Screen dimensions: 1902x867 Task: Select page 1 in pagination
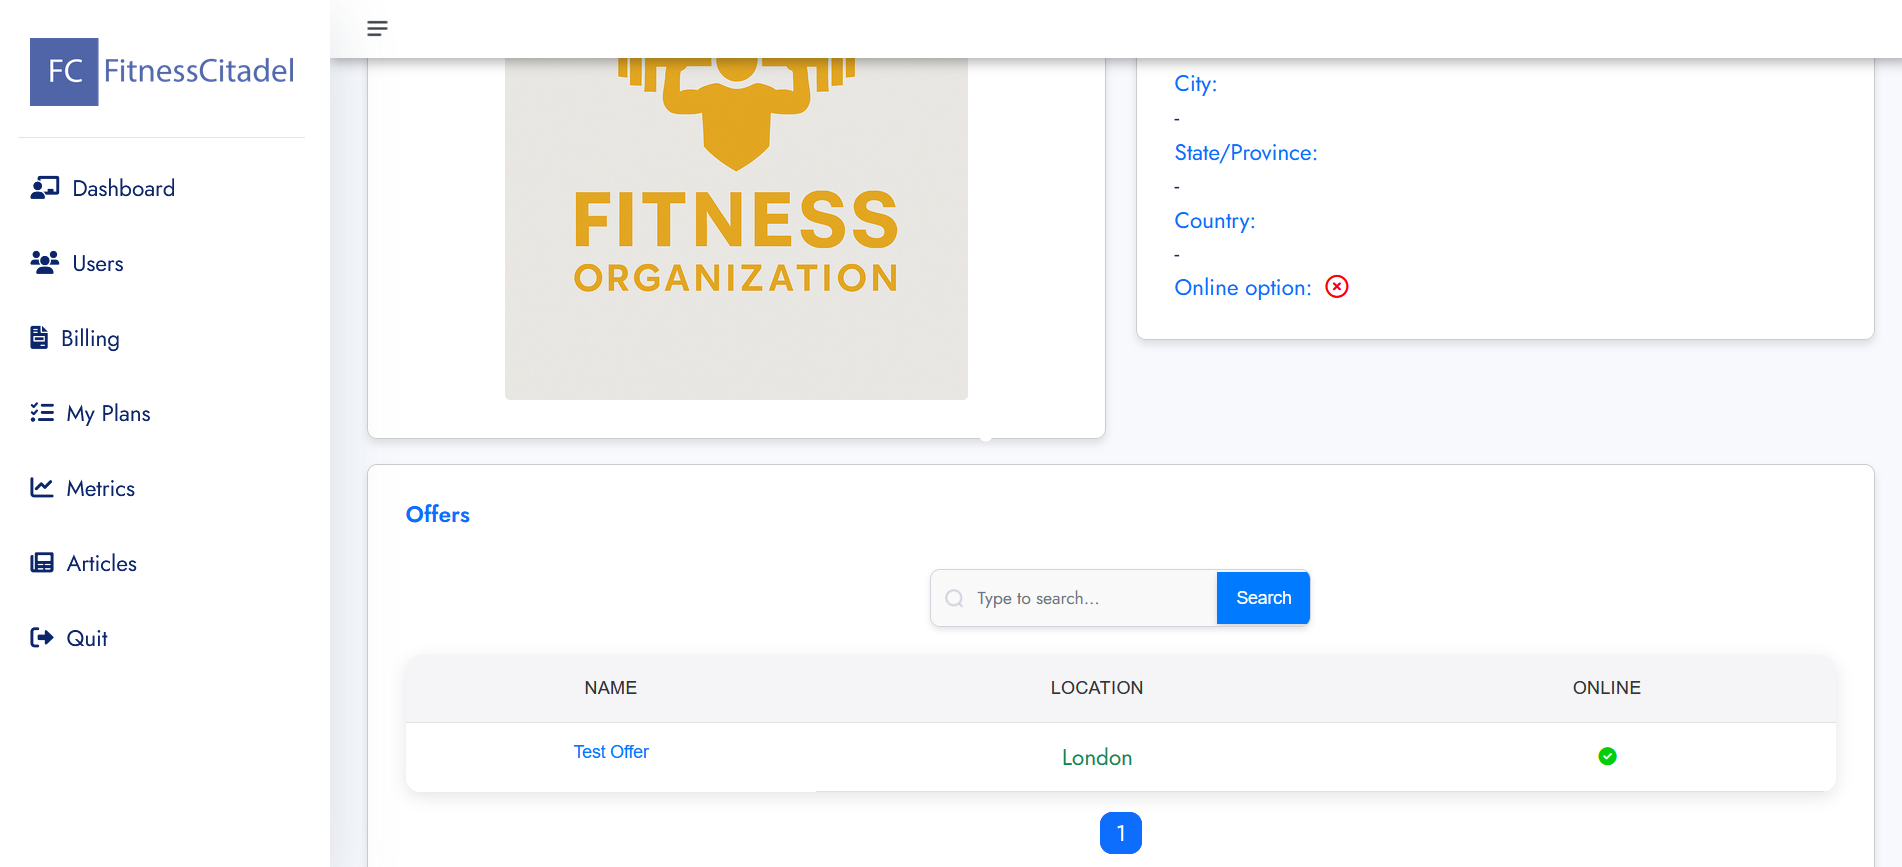(1120, 833)
